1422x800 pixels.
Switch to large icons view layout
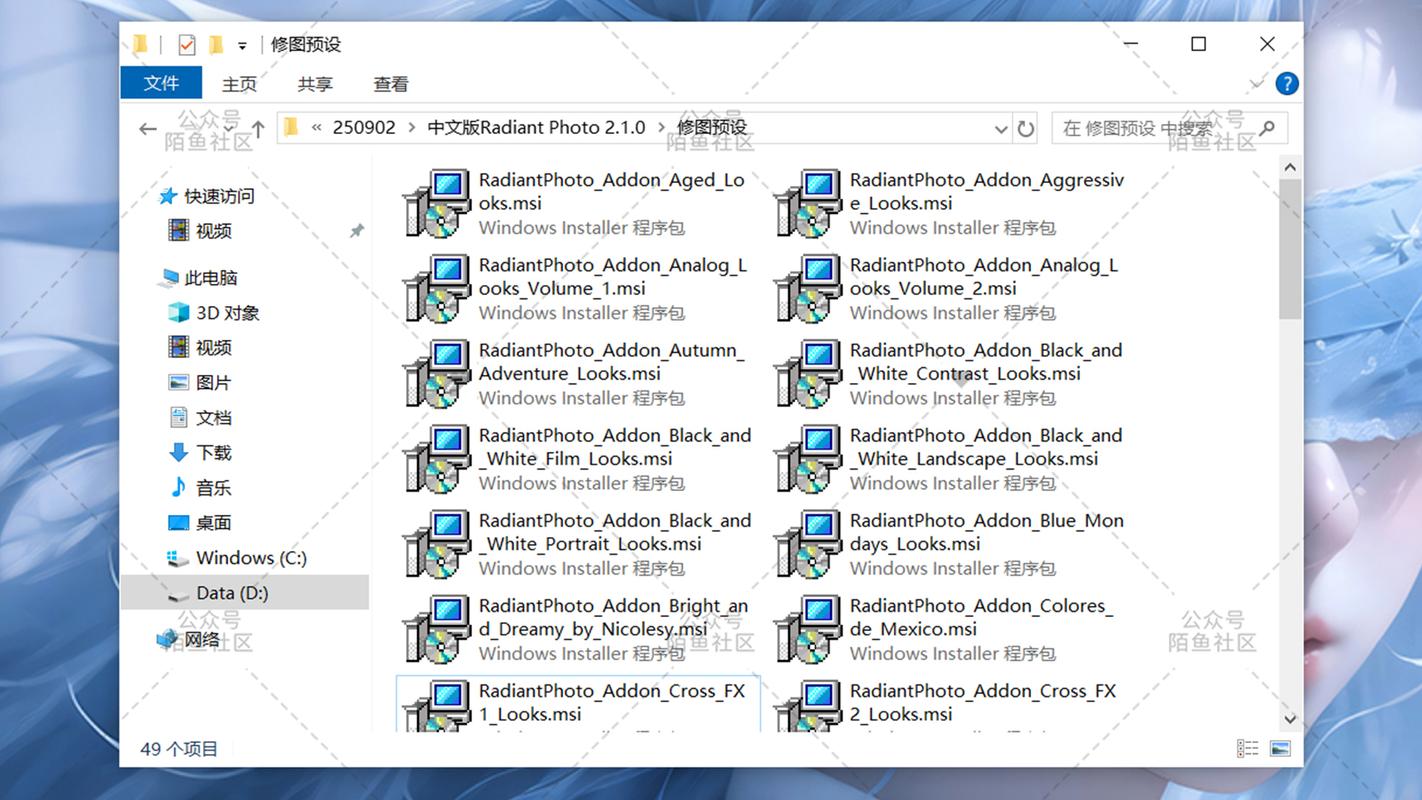point(1280,748)
